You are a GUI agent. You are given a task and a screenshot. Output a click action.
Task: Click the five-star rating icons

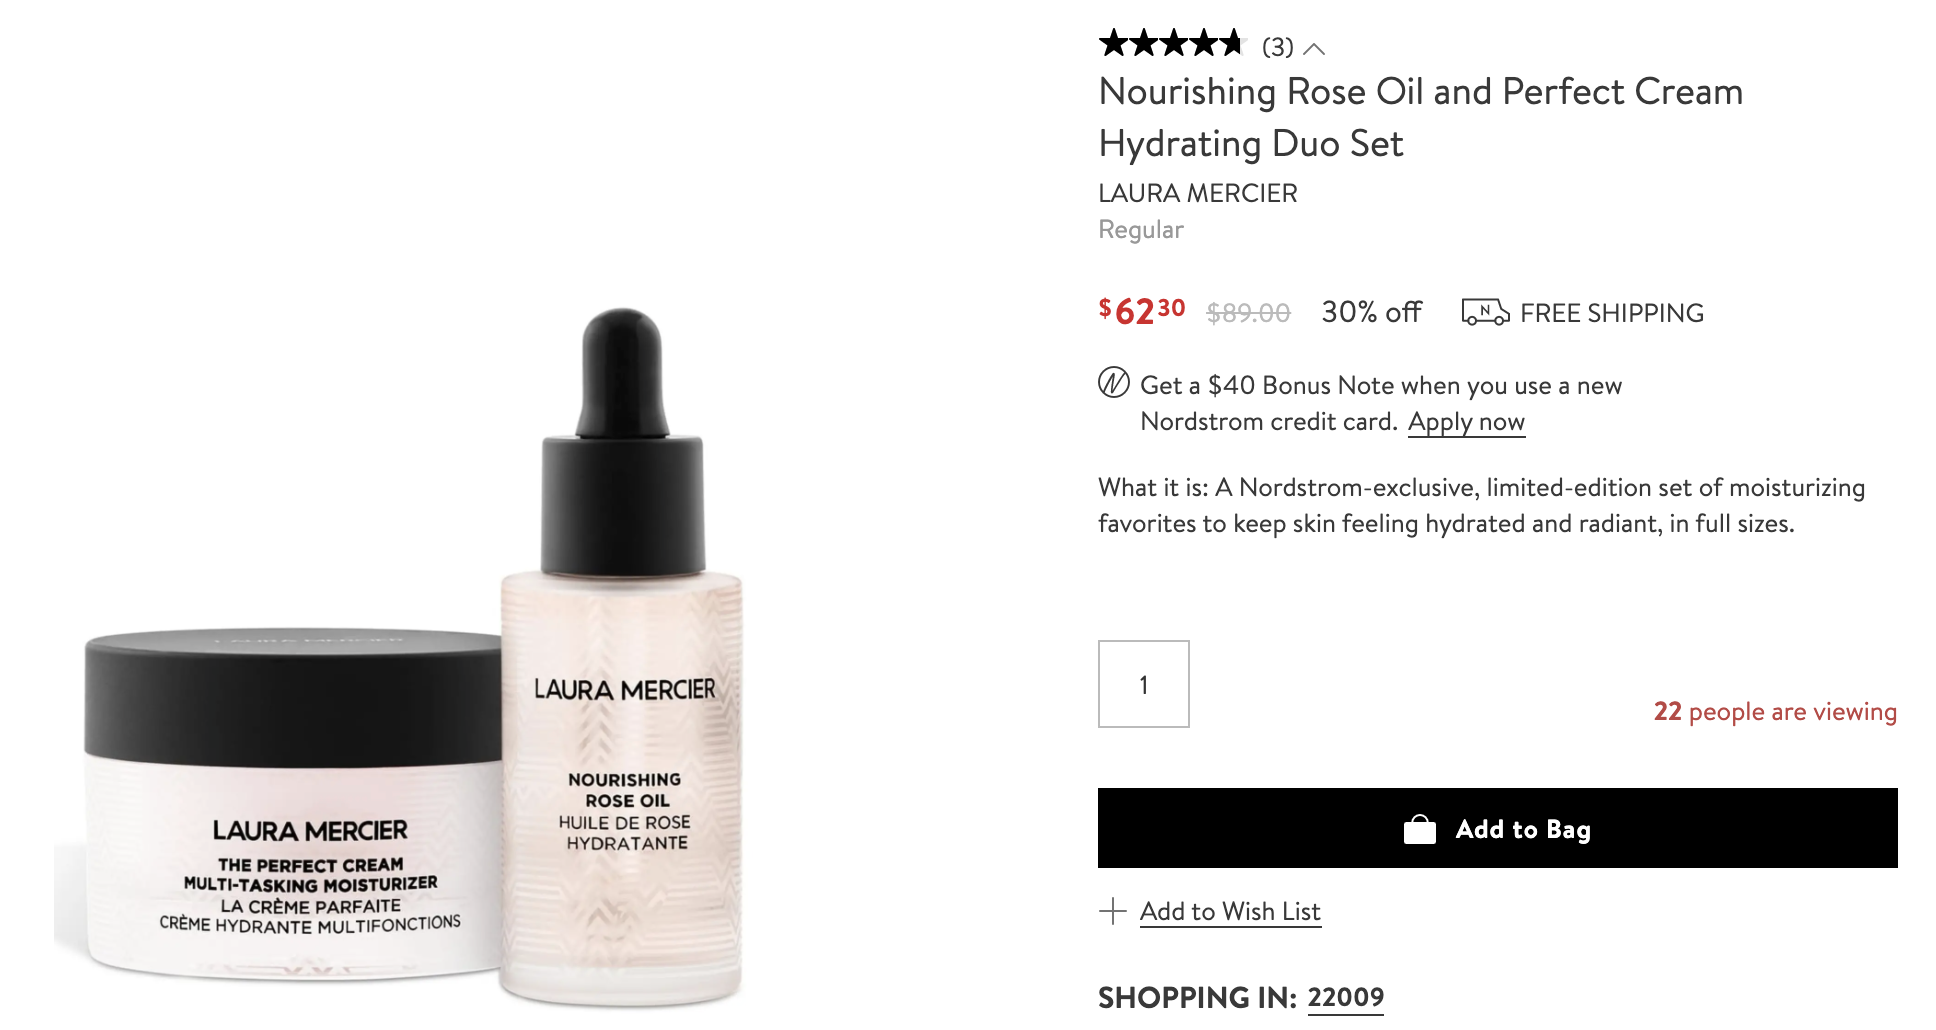(1171, 44)
